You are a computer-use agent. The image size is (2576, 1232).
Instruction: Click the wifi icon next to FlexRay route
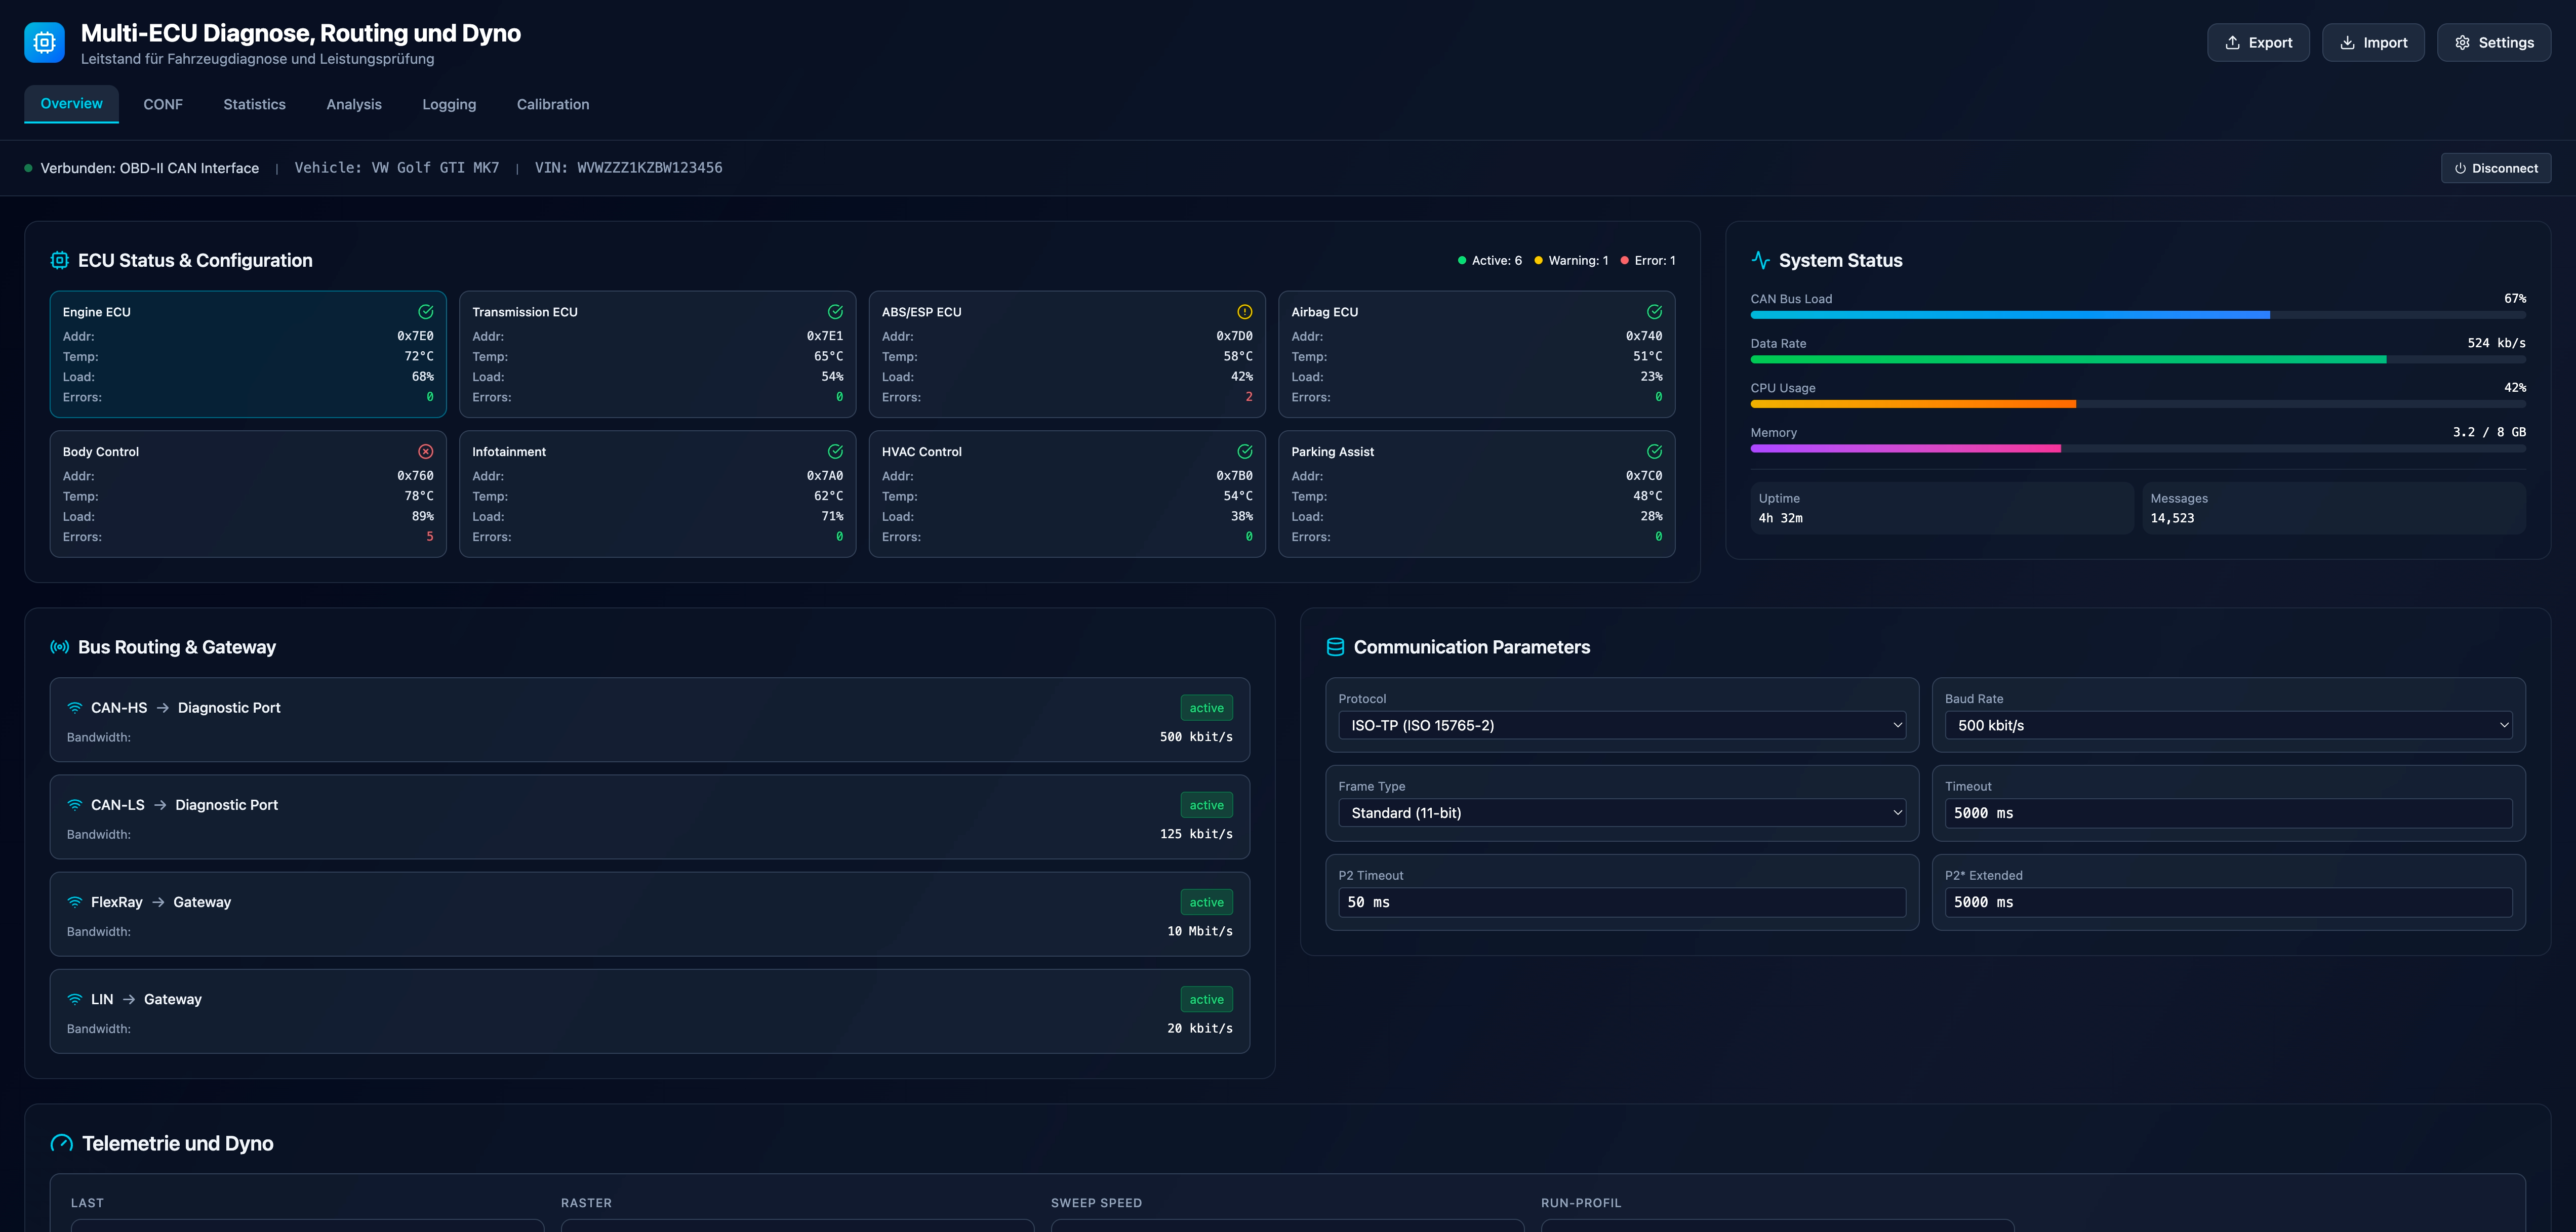click(75, 902)
